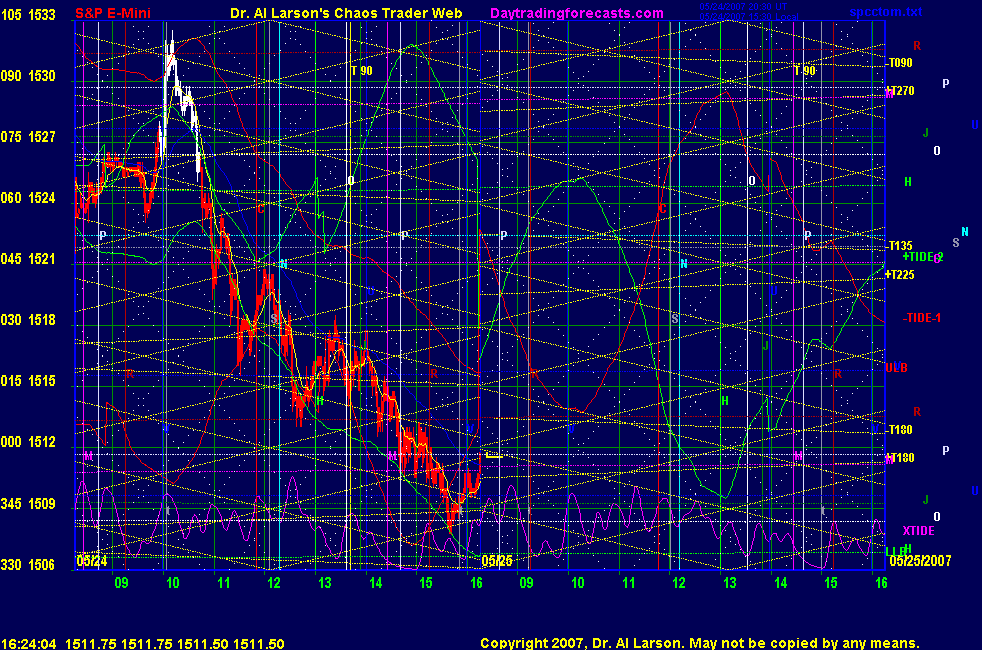This screenshot has width=982, height=650.
Task: Click the "05/25" session date label
Action: (497, 560)
